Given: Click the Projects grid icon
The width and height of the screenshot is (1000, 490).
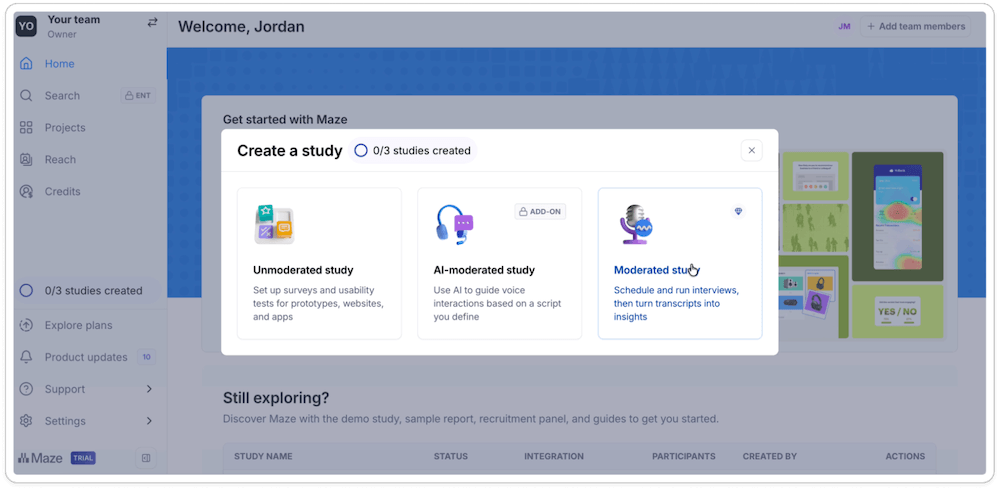Looking at the screenshot, I should tap(26, 128).
